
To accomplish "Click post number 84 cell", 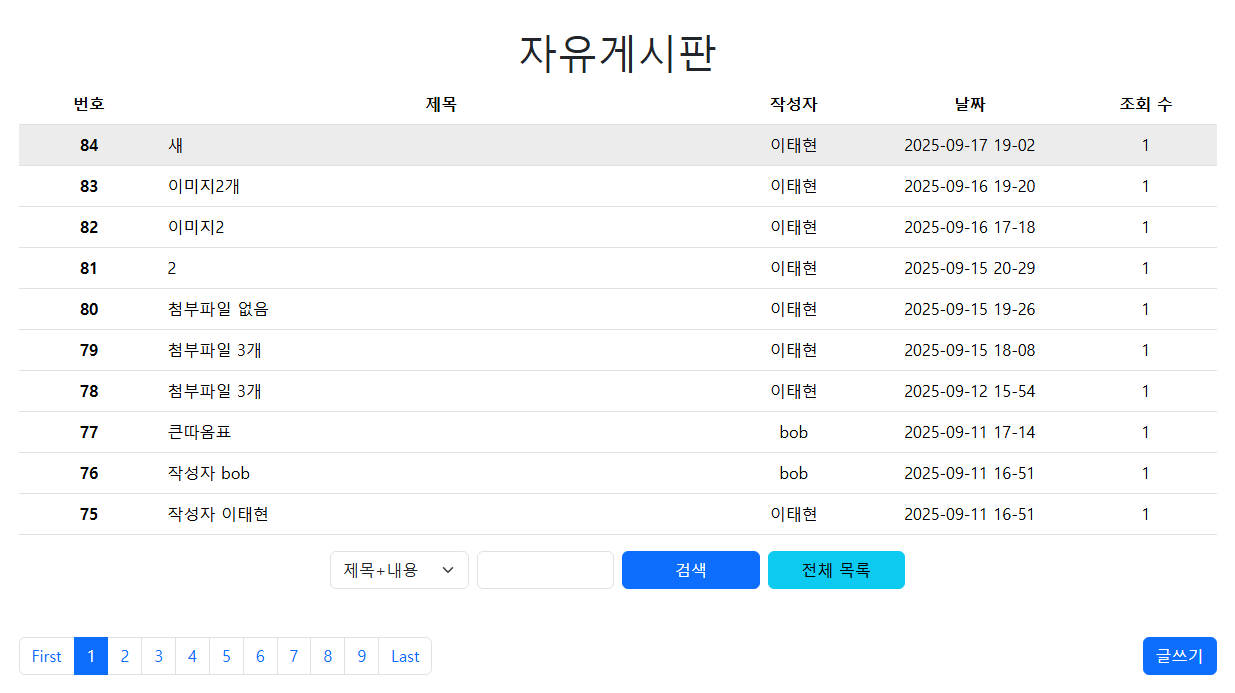I will click(89, 145).
